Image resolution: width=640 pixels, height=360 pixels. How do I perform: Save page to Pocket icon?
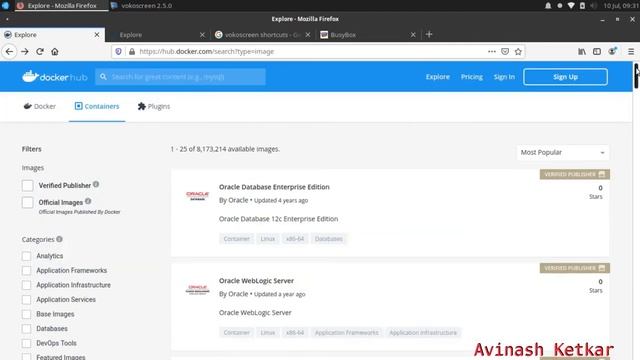(505, 51)
